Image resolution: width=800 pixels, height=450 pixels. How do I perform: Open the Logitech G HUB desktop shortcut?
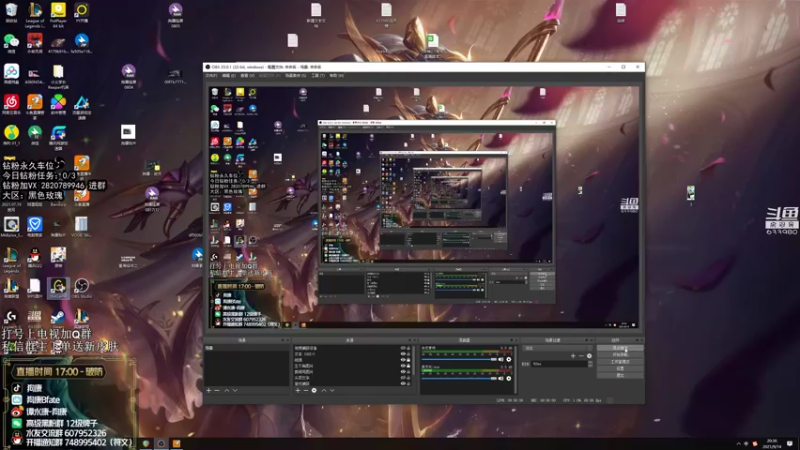click(x=11, y=319)
